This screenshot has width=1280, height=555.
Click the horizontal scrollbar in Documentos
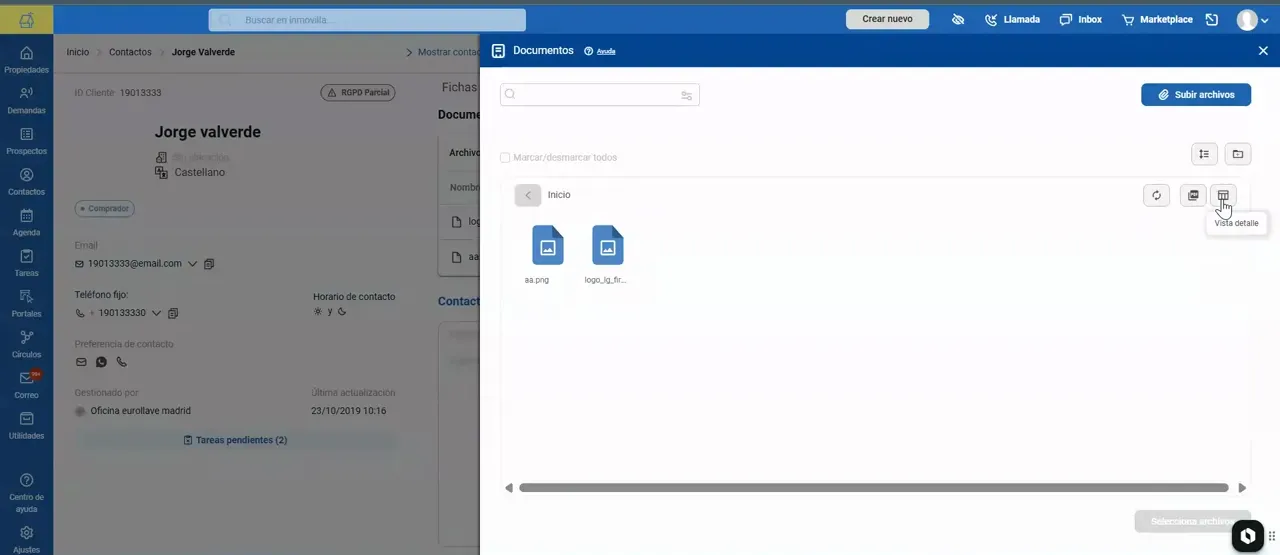(874, 488)
